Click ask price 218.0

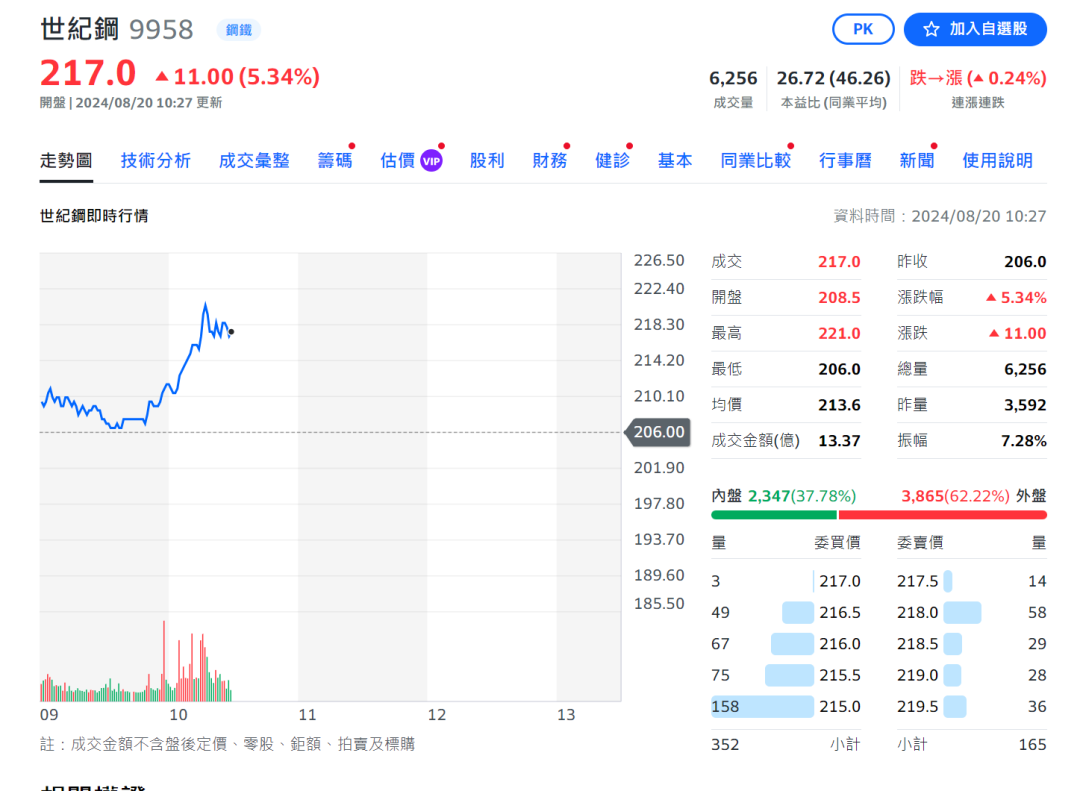tap(917, 613)
